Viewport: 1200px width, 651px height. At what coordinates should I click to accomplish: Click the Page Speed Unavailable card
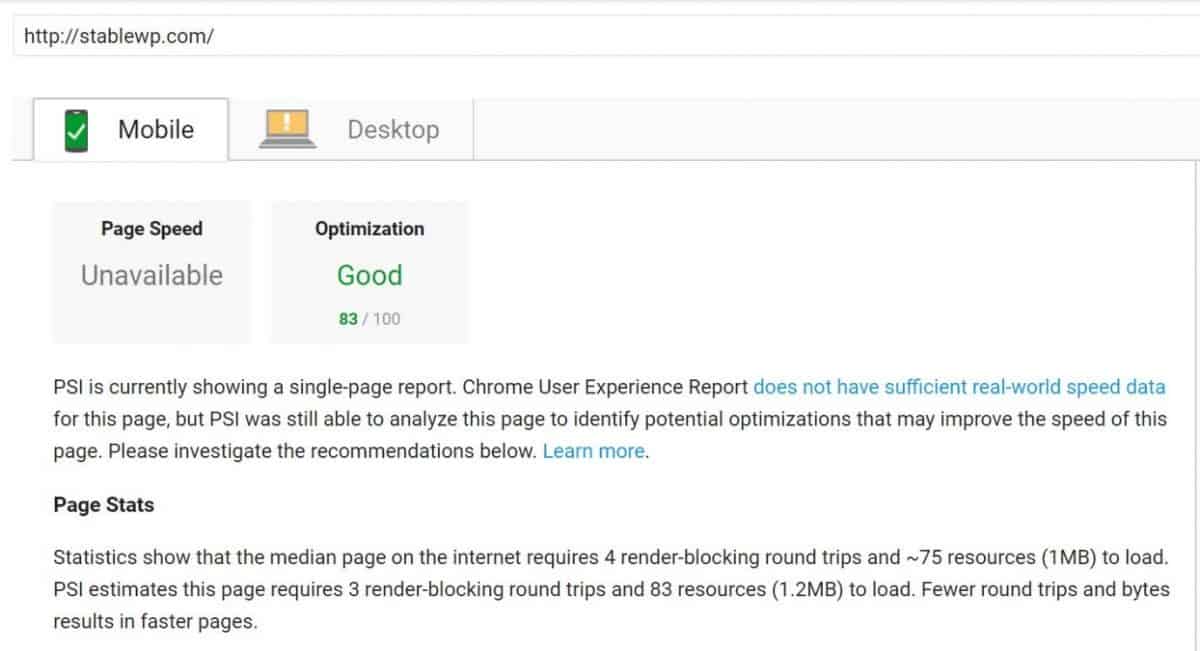tap(152, 272)
